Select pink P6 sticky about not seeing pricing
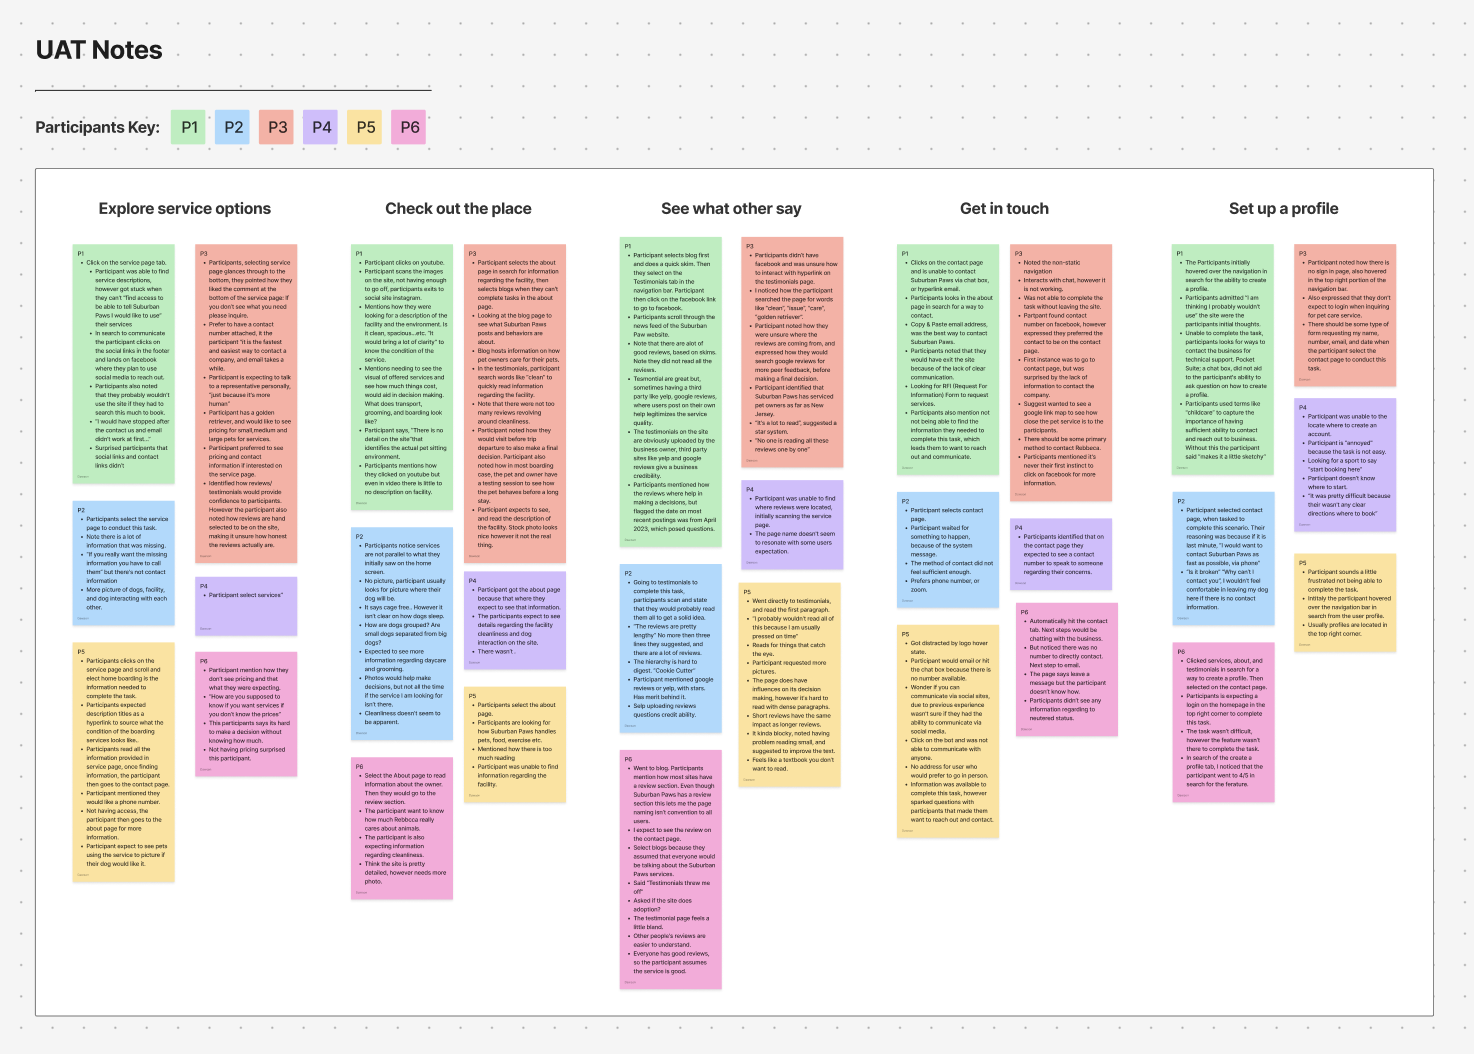Screen dimensions: 1474x1054 coord(246,713)
